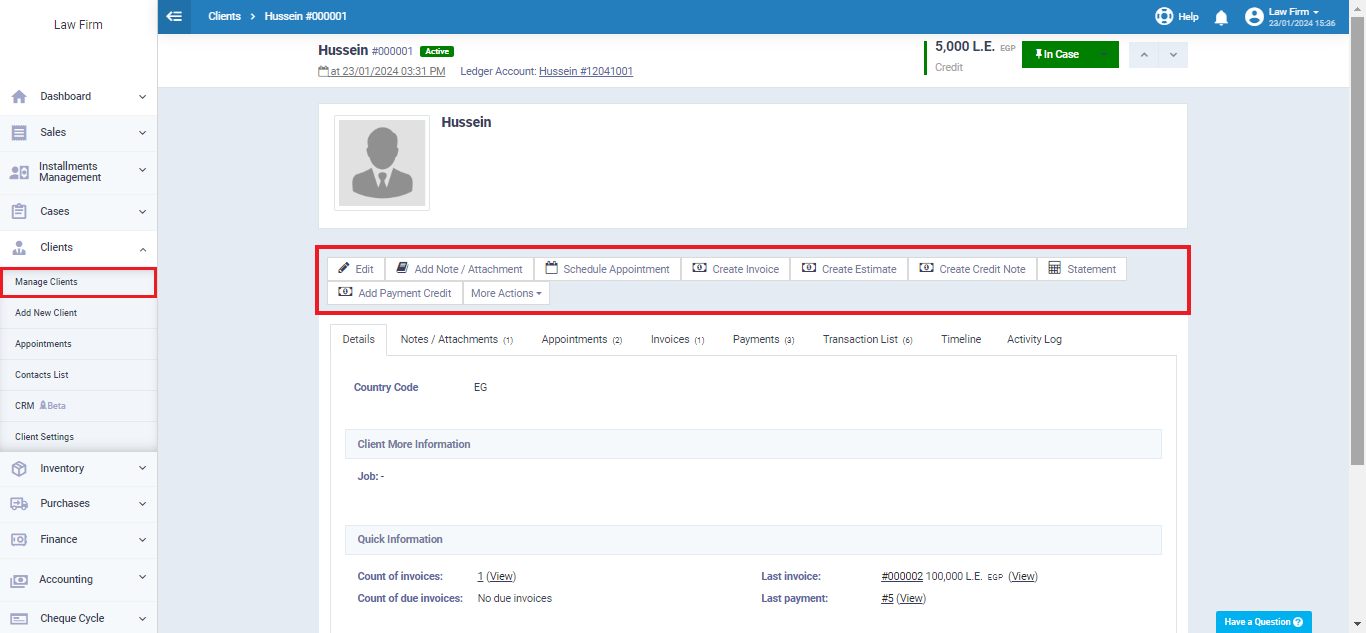Open Help via the lifebuoy icon
1366x633 pixels.
[1164, 17]
